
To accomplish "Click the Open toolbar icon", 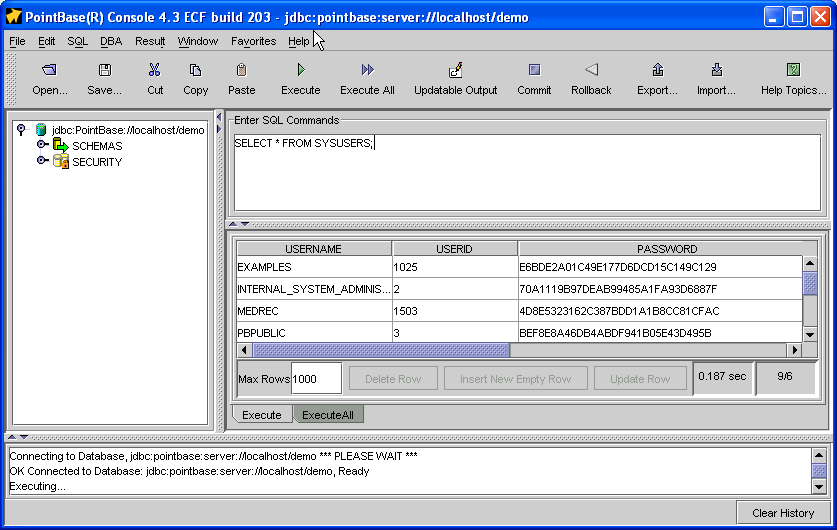I will click(x=50, y=70).
